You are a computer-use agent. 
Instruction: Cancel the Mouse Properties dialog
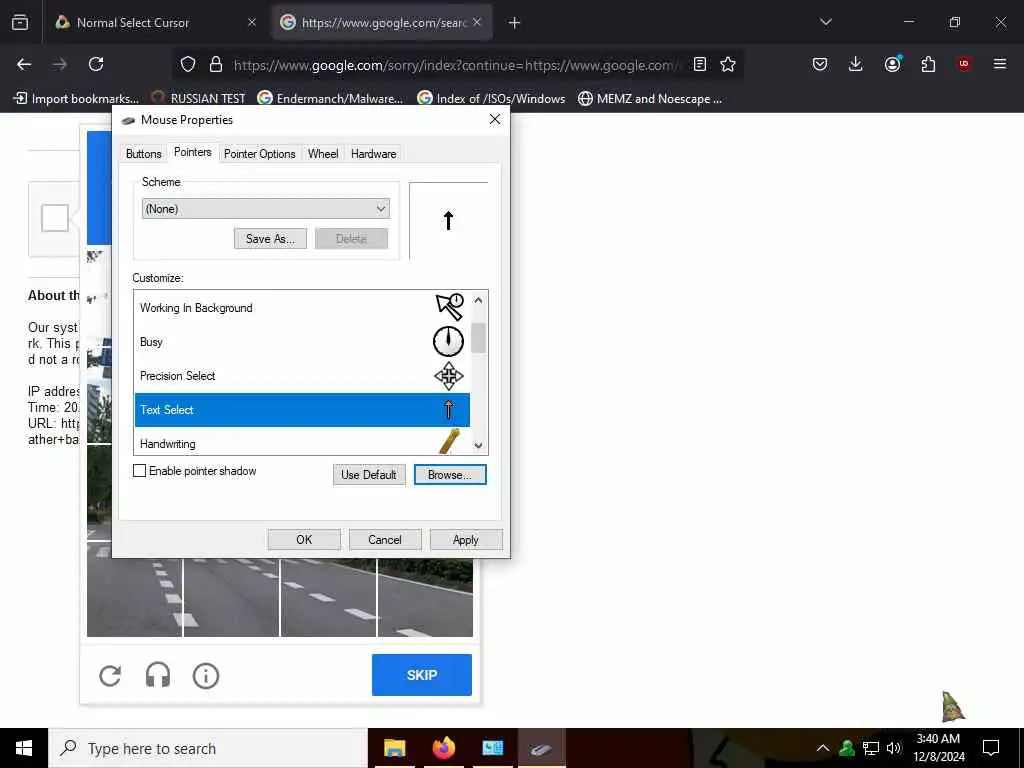[385, 539]
